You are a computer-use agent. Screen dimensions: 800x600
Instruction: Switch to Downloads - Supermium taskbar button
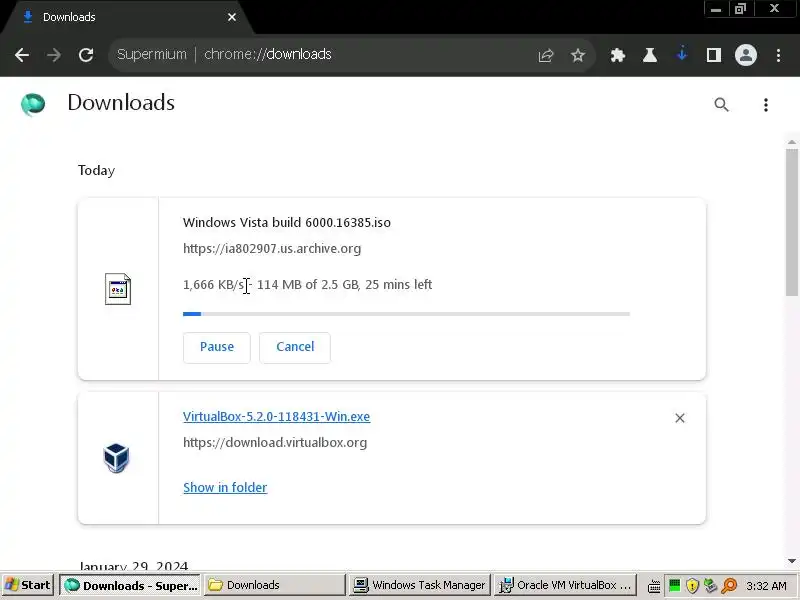click(131, 585)
